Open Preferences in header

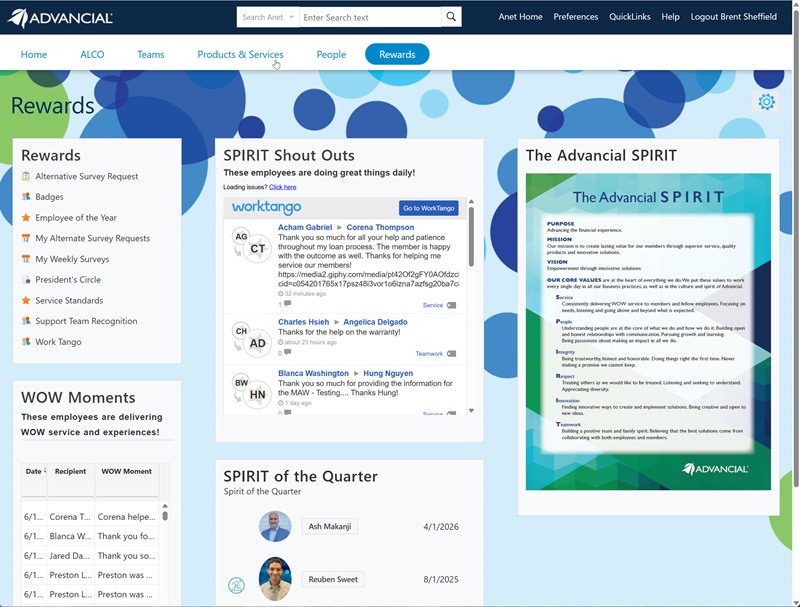pos(576,16)
